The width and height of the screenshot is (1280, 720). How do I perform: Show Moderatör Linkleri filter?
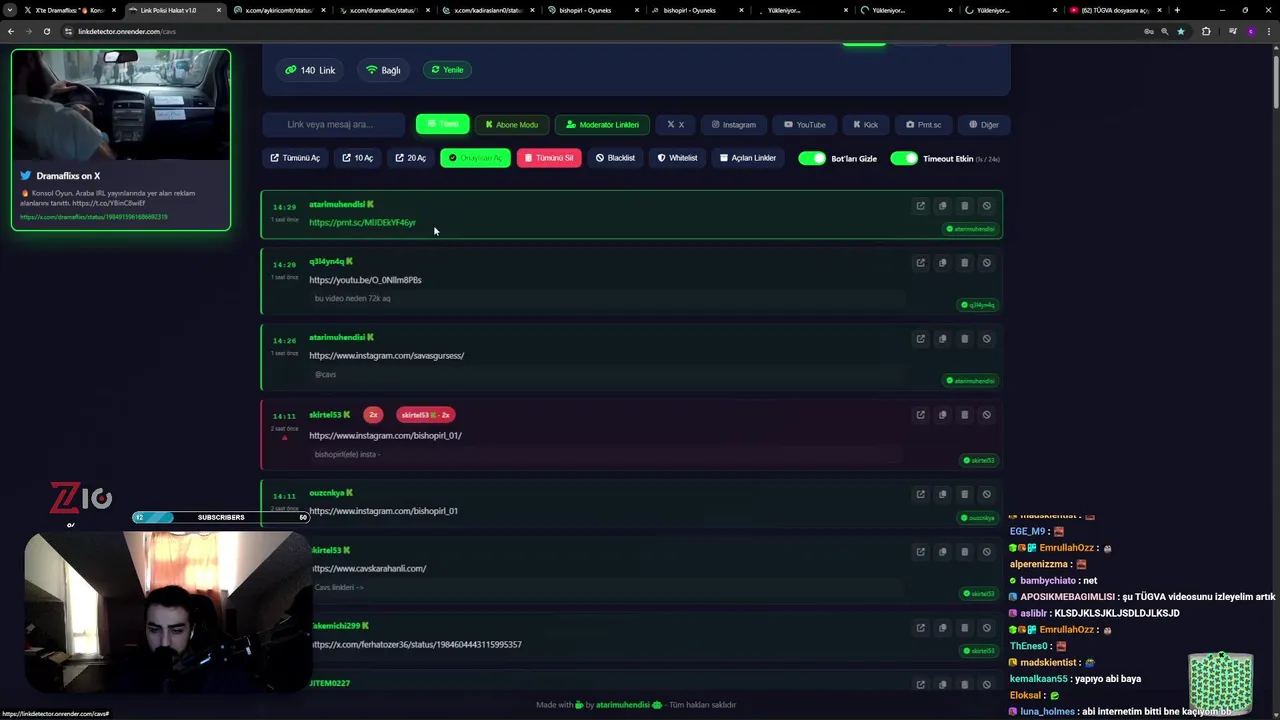click(x=602, y=125)
